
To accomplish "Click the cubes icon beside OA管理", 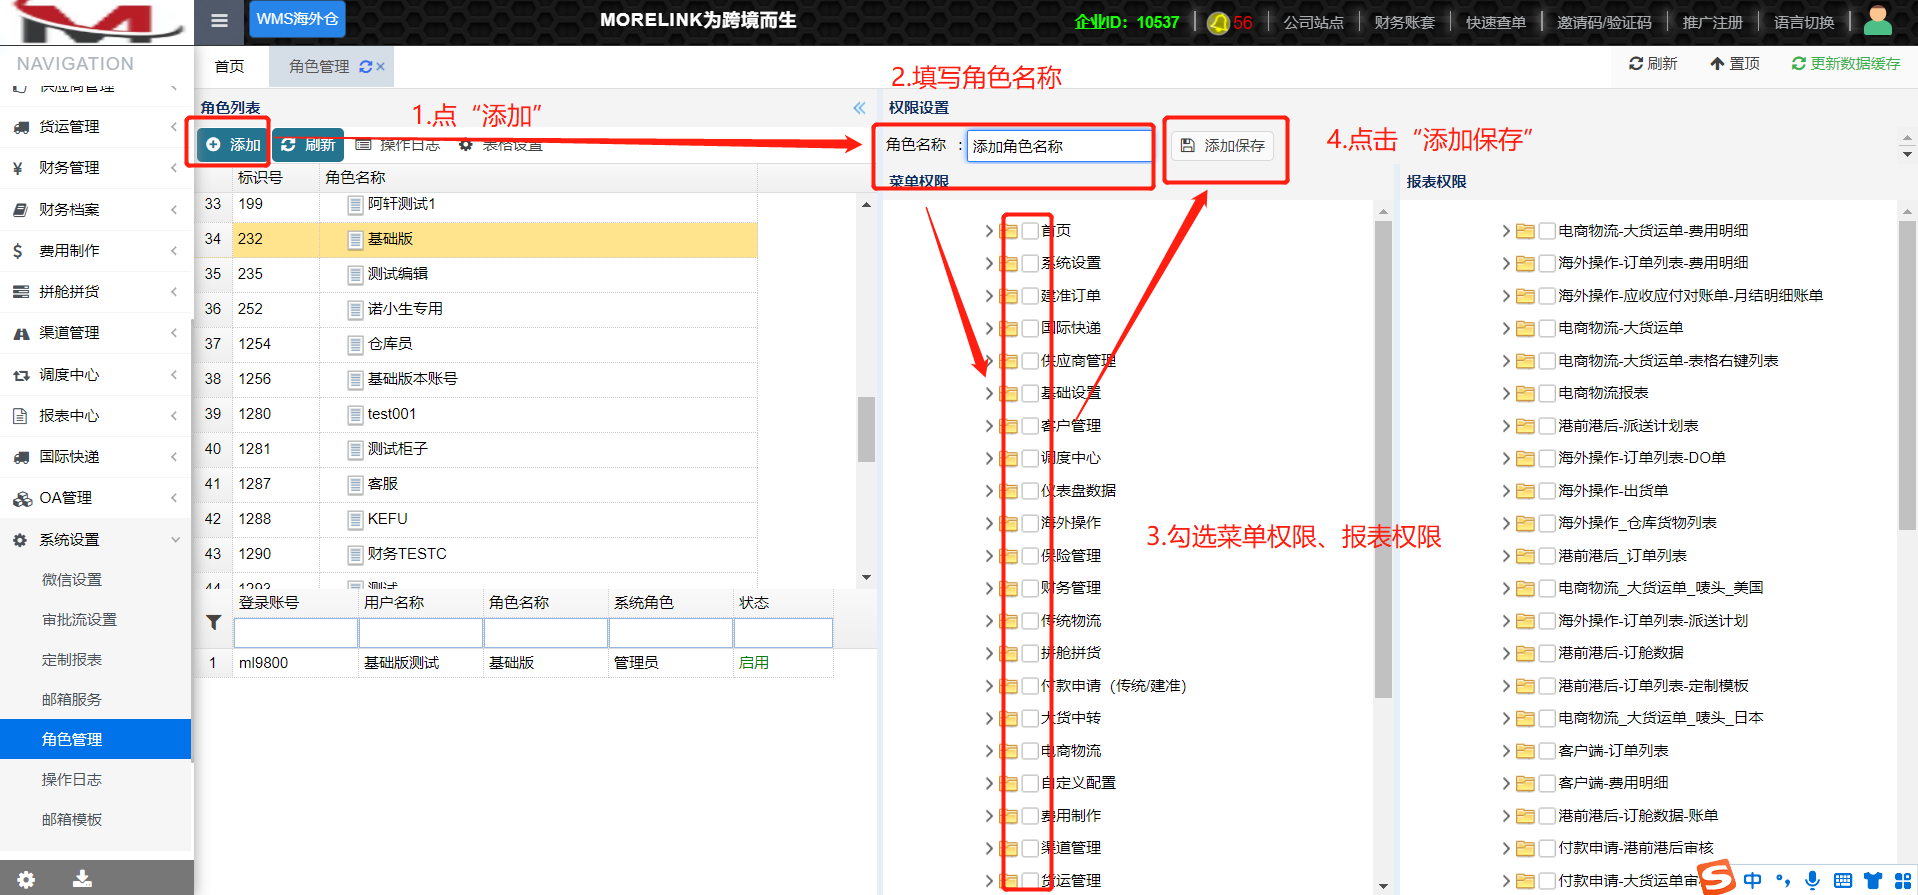I will 22,498.
